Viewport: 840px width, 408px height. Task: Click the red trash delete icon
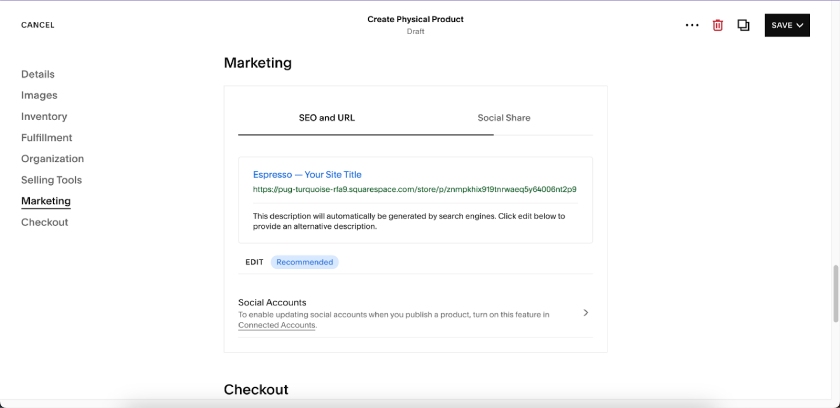click(718, 25)
